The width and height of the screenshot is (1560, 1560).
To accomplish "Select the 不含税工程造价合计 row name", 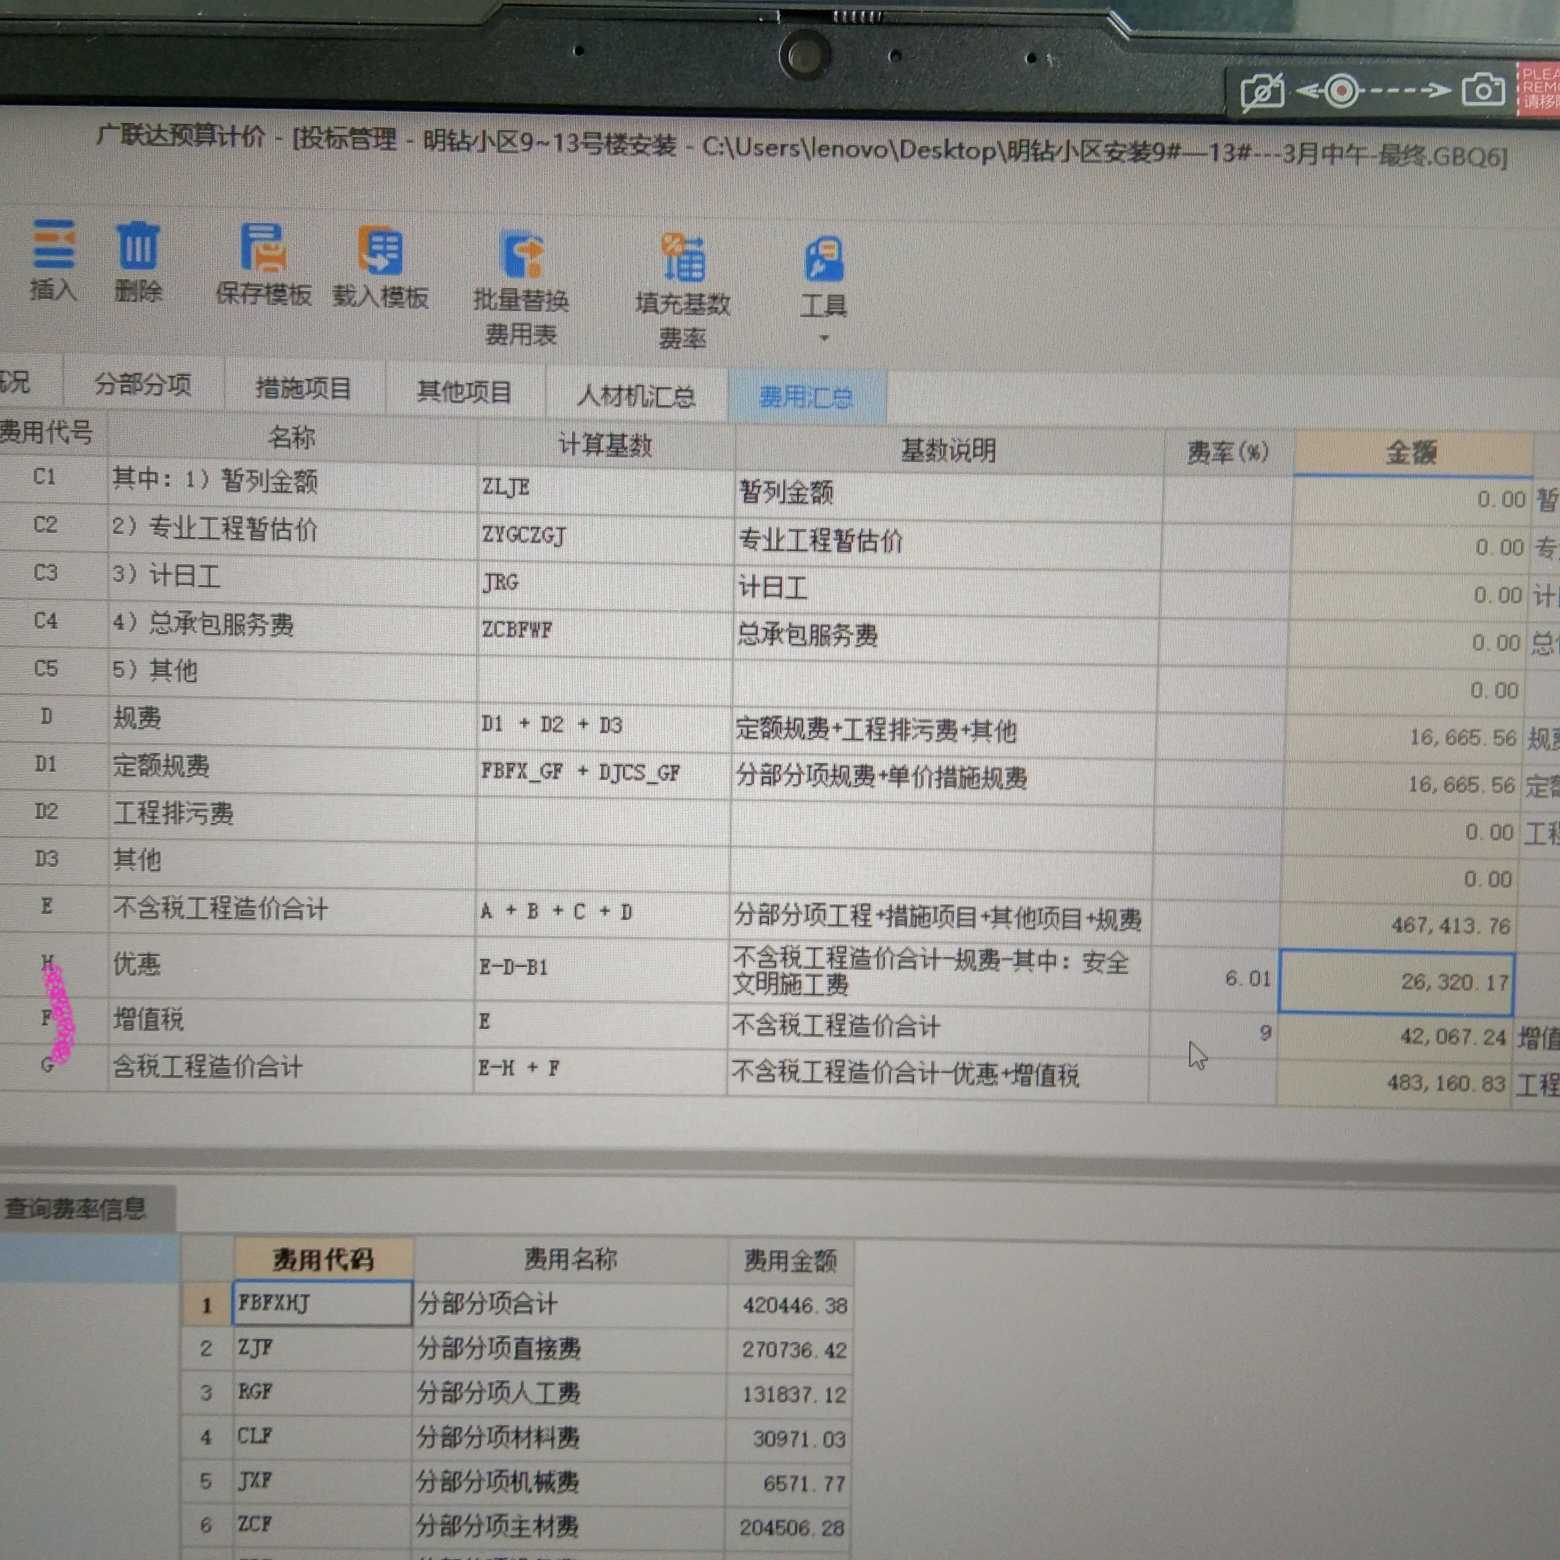I will [x=290, y=908].
